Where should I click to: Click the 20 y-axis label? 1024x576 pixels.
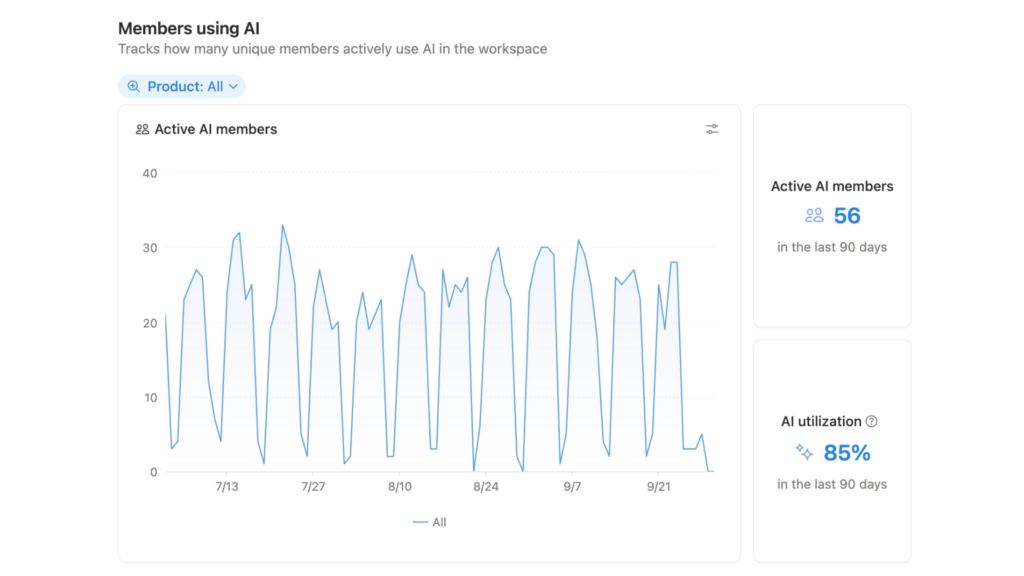pos(150,323)
